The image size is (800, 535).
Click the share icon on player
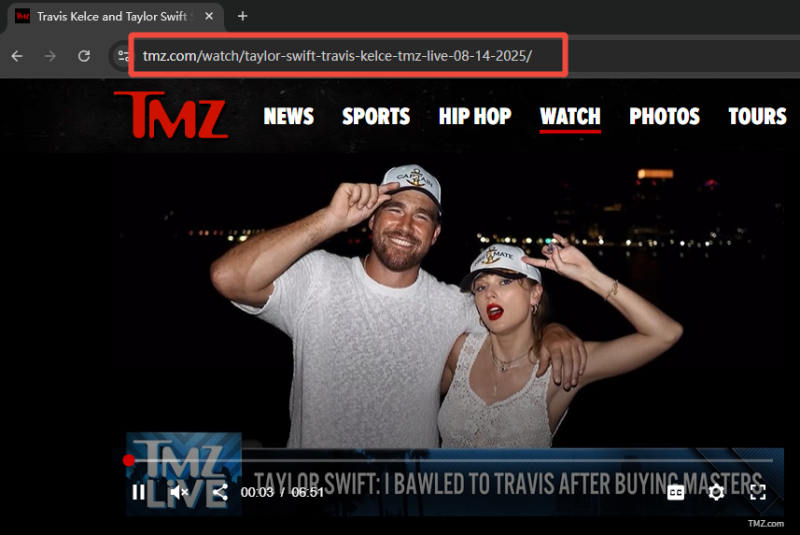pos(220,492)
